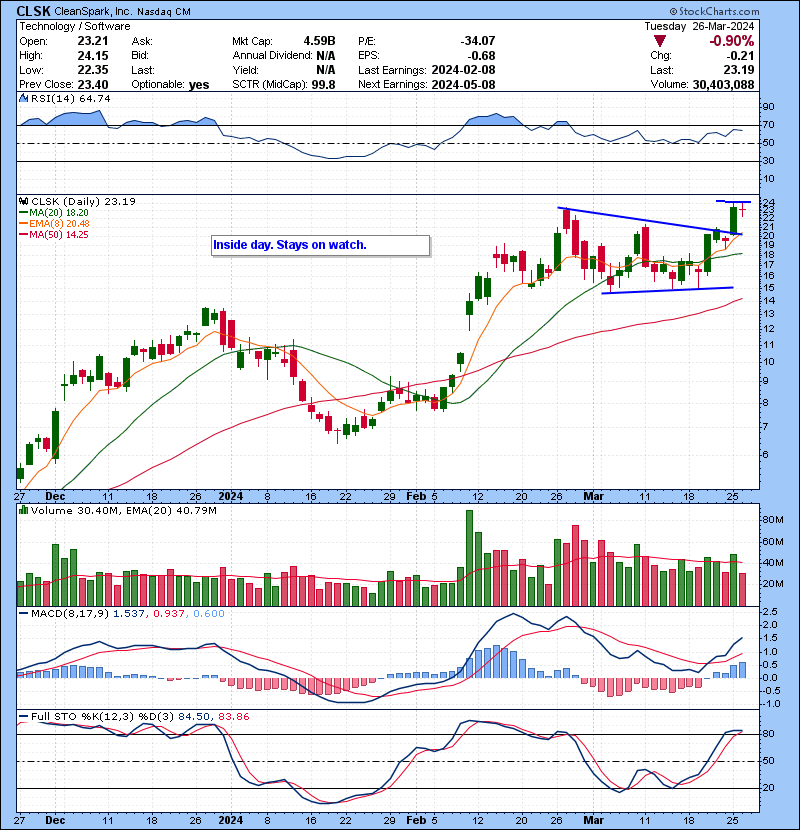Click the tallest green volume bar
The image size is (800, 830).
click(468, 557)
